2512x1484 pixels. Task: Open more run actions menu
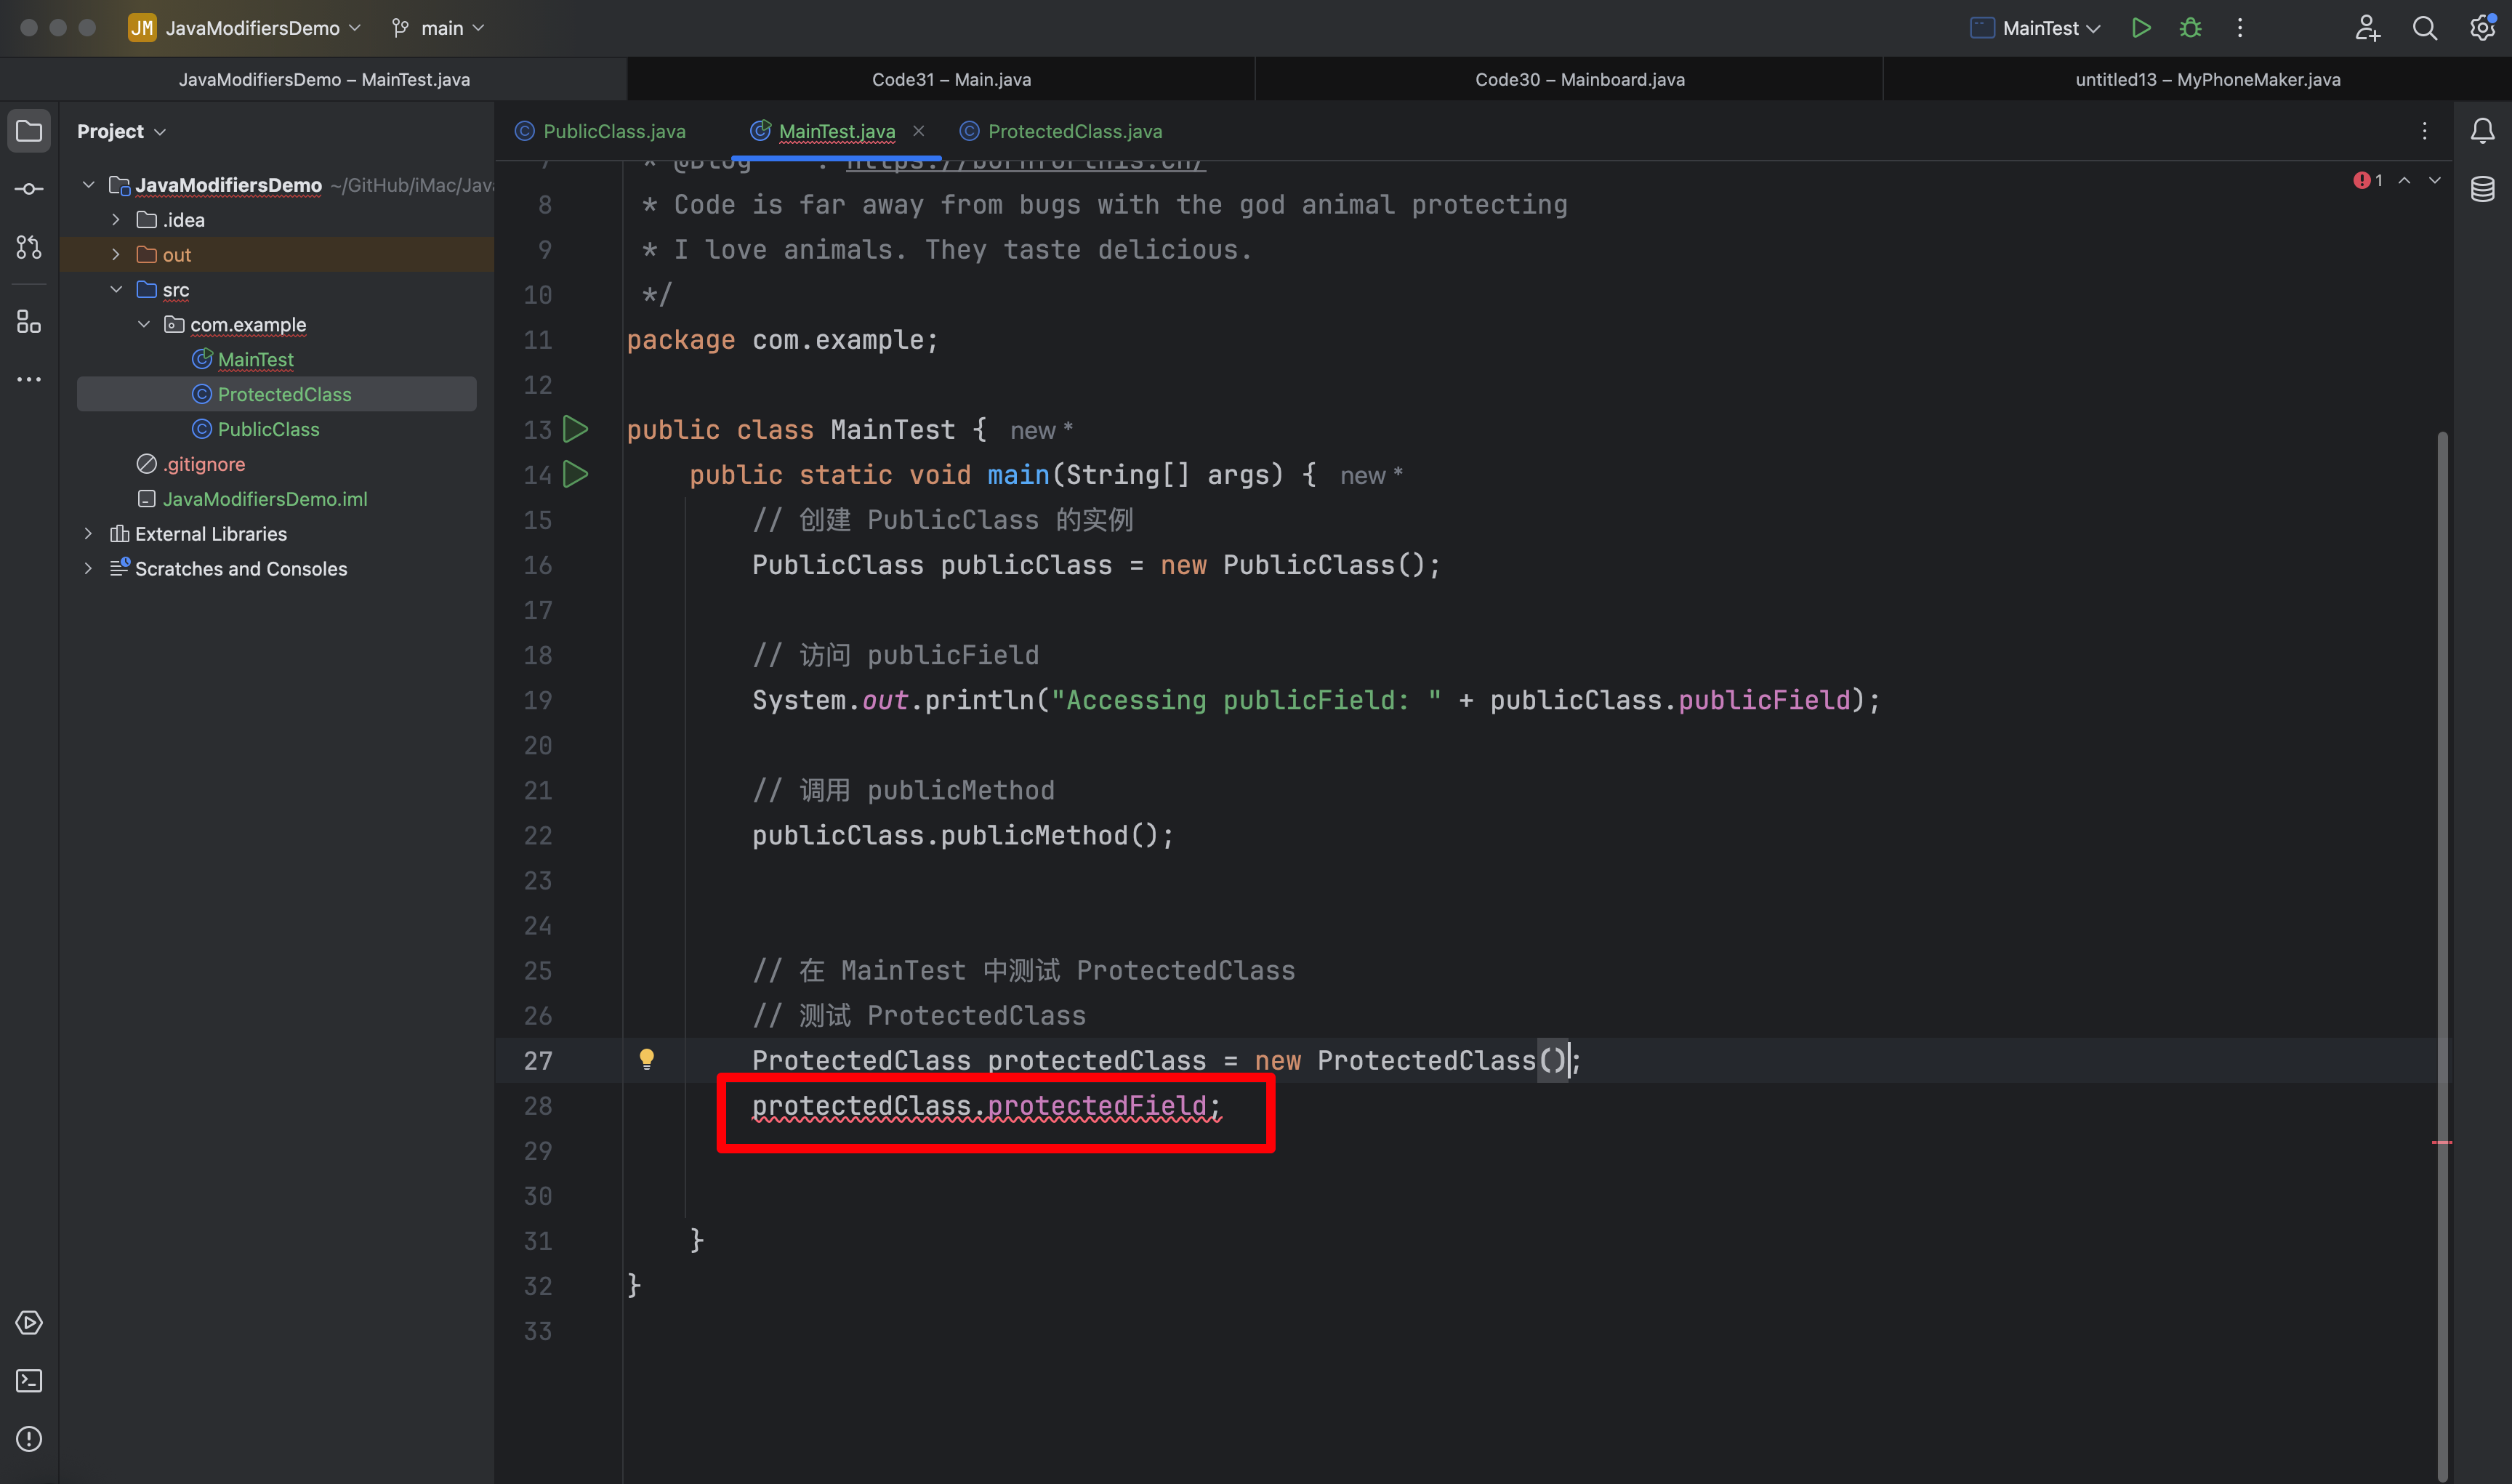[x=2240, y=28]
